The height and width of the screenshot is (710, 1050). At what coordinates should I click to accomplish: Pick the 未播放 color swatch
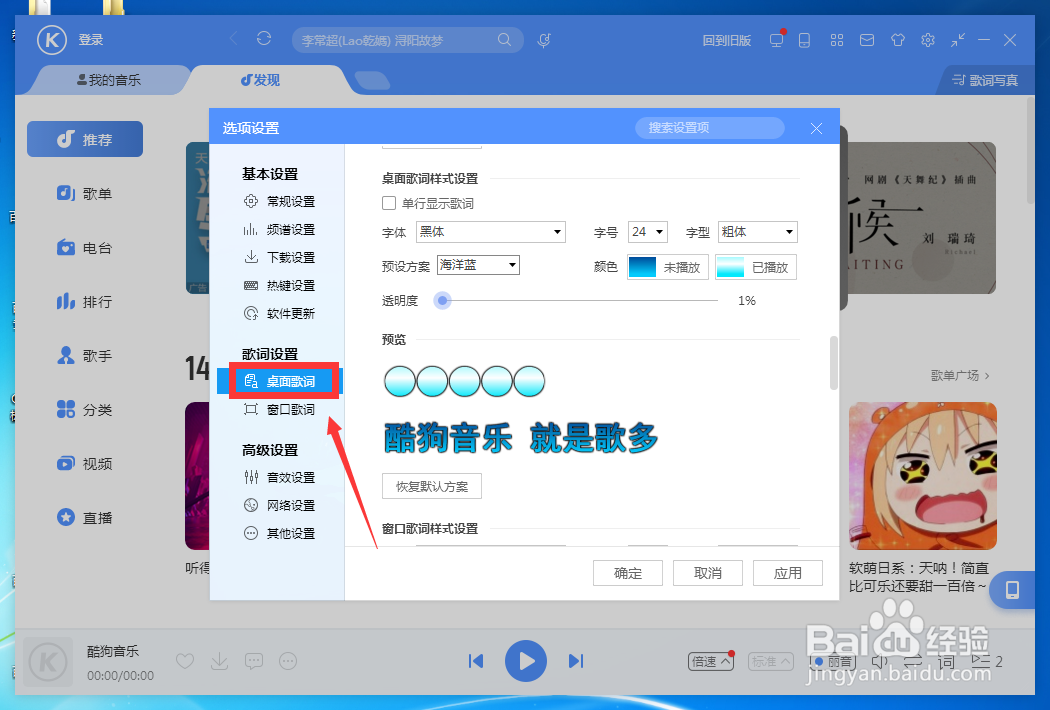pos(668,267)
